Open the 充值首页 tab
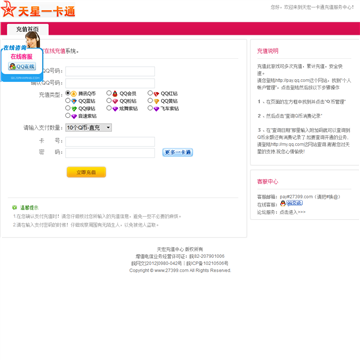This screenshot has height=360, width=360. pos(27,29)
